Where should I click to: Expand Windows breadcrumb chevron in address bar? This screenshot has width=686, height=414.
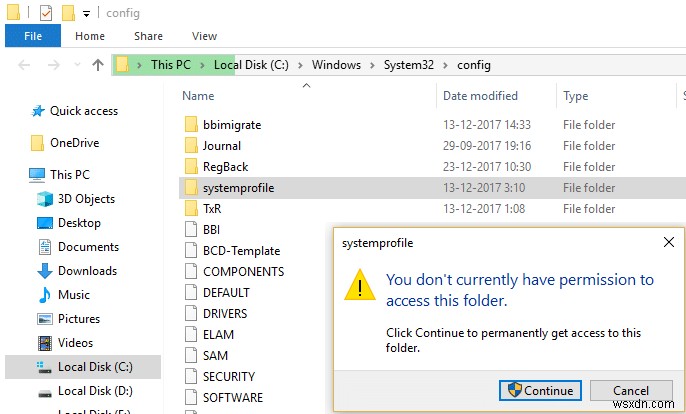[372, 65]
